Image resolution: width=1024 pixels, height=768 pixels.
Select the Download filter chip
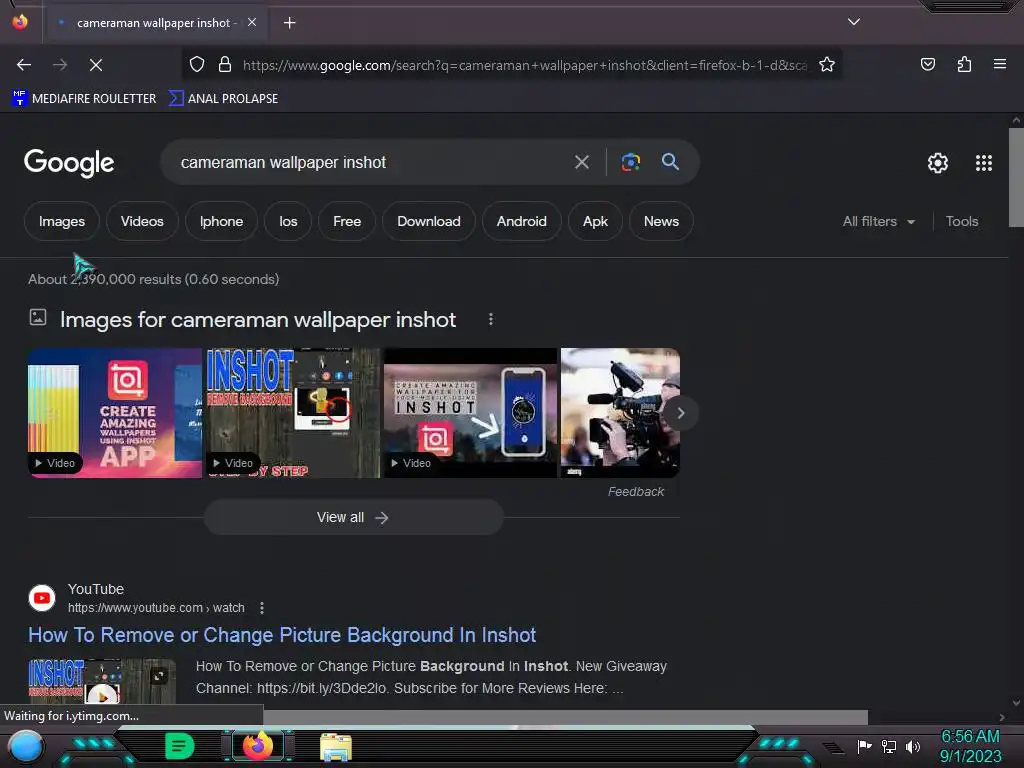[428, 221]
